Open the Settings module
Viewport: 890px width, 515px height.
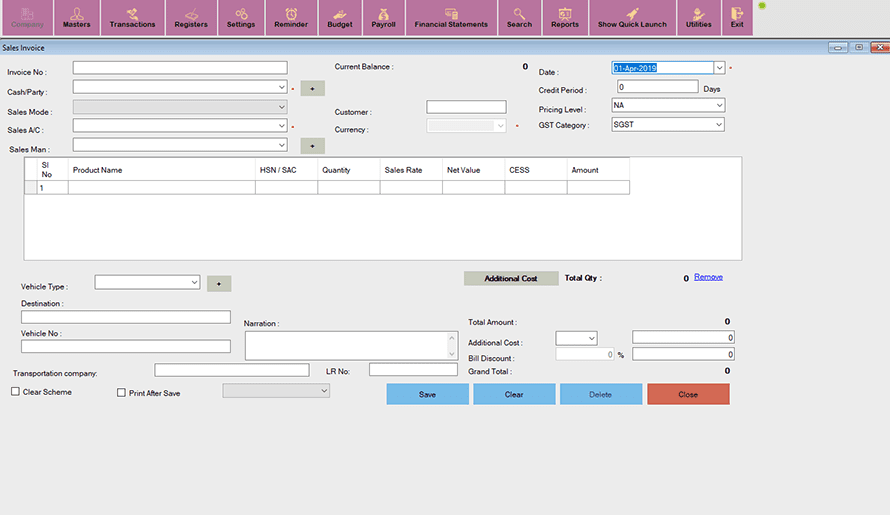[x=241, y=18]
